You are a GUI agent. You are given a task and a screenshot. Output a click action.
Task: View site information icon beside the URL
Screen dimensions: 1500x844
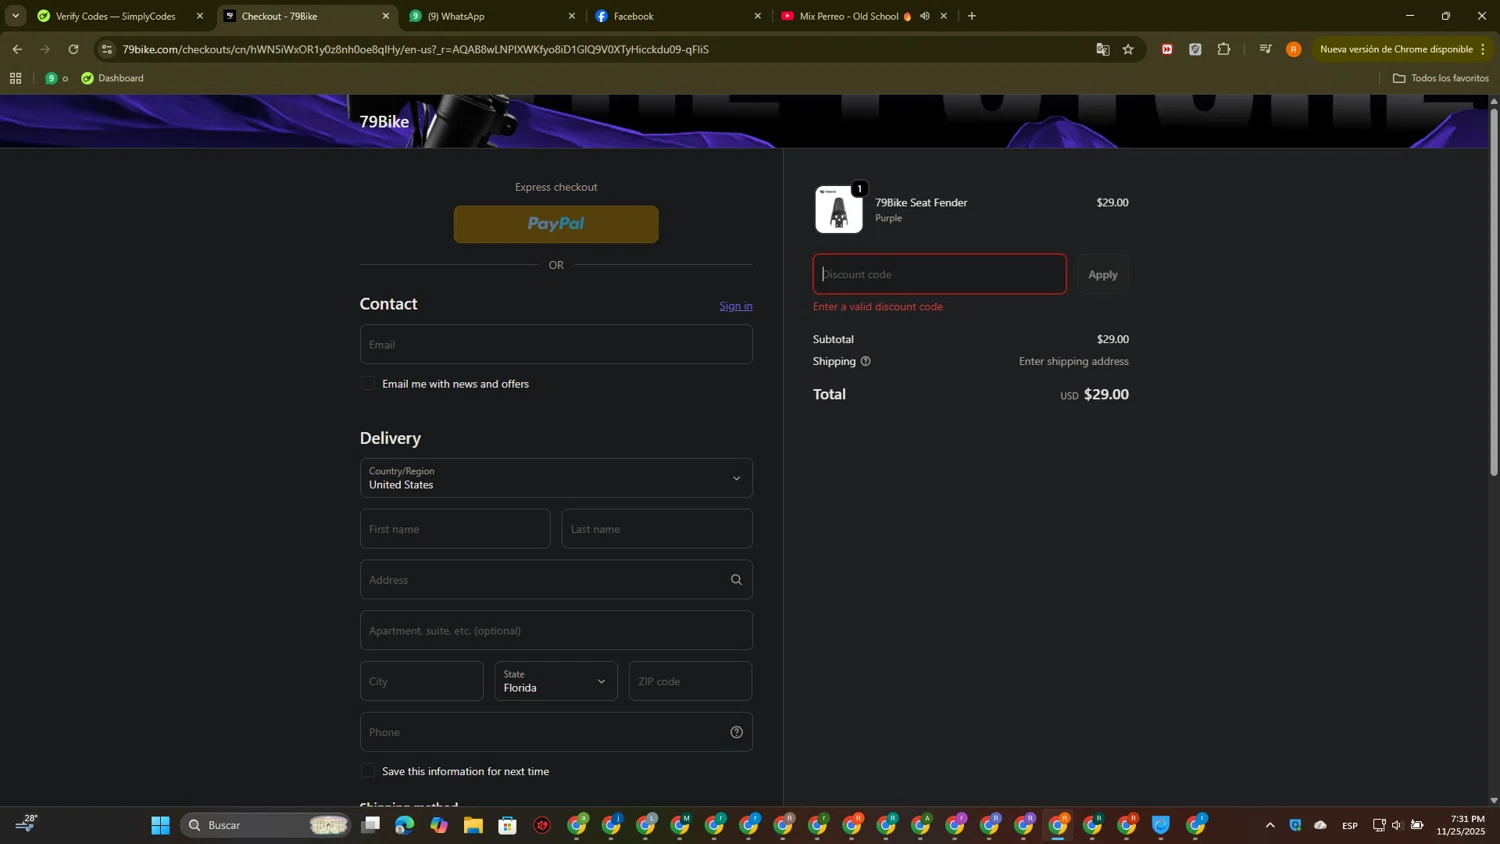click(108, 49)
